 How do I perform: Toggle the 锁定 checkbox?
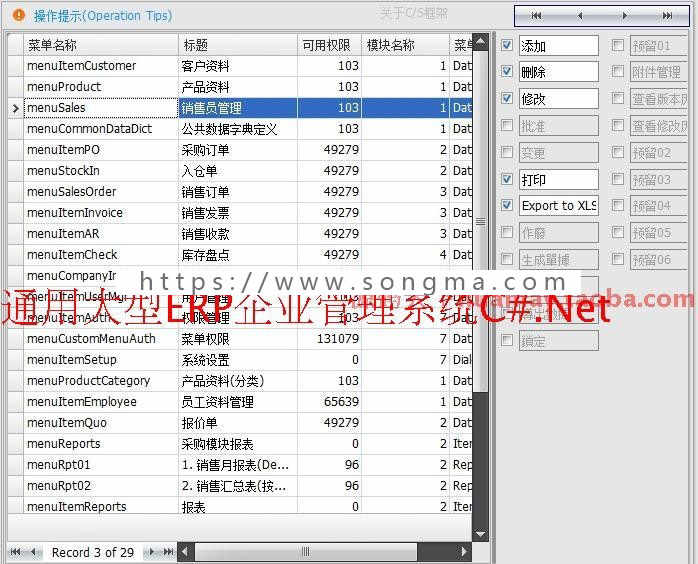click(x=507, y=341)
